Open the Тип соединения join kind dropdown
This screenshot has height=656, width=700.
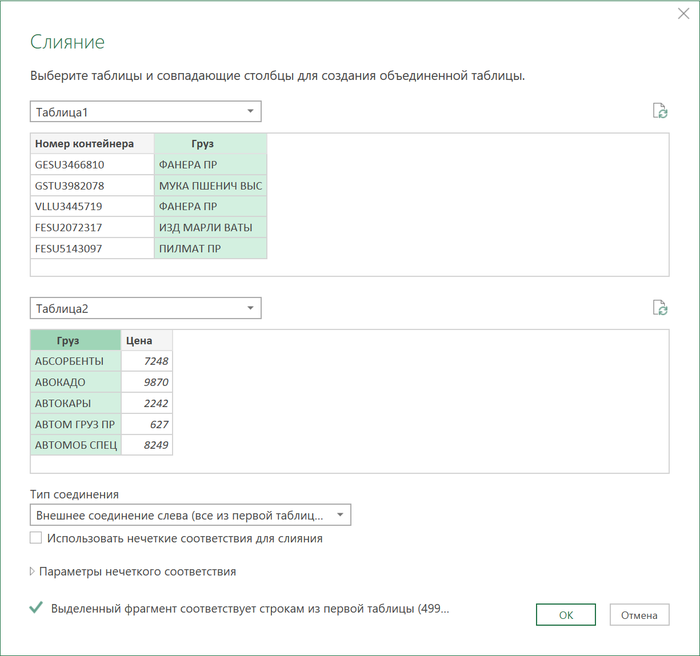coord(190,515)
